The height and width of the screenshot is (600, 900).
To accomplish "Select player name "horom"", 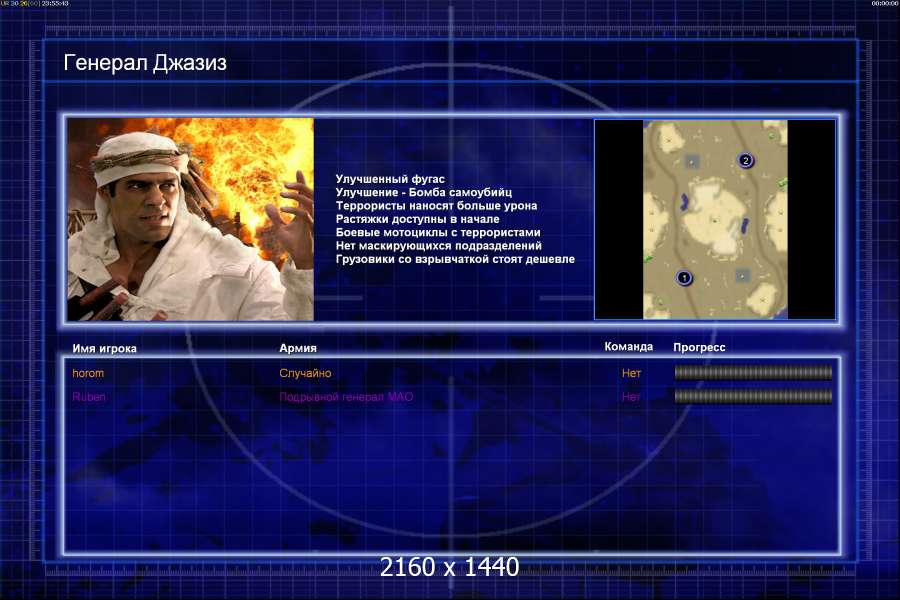I will coord(88,373).
